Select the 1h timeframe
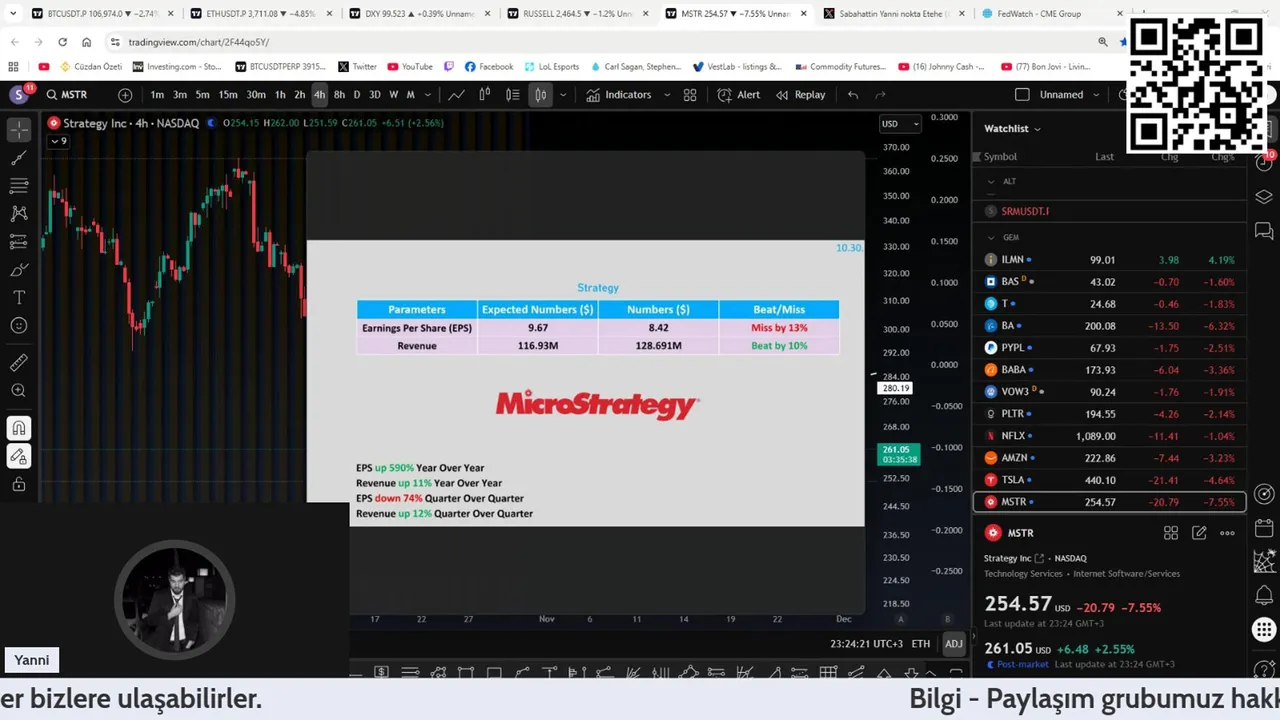Screen dimensions: 1280x720 (280, 95)
